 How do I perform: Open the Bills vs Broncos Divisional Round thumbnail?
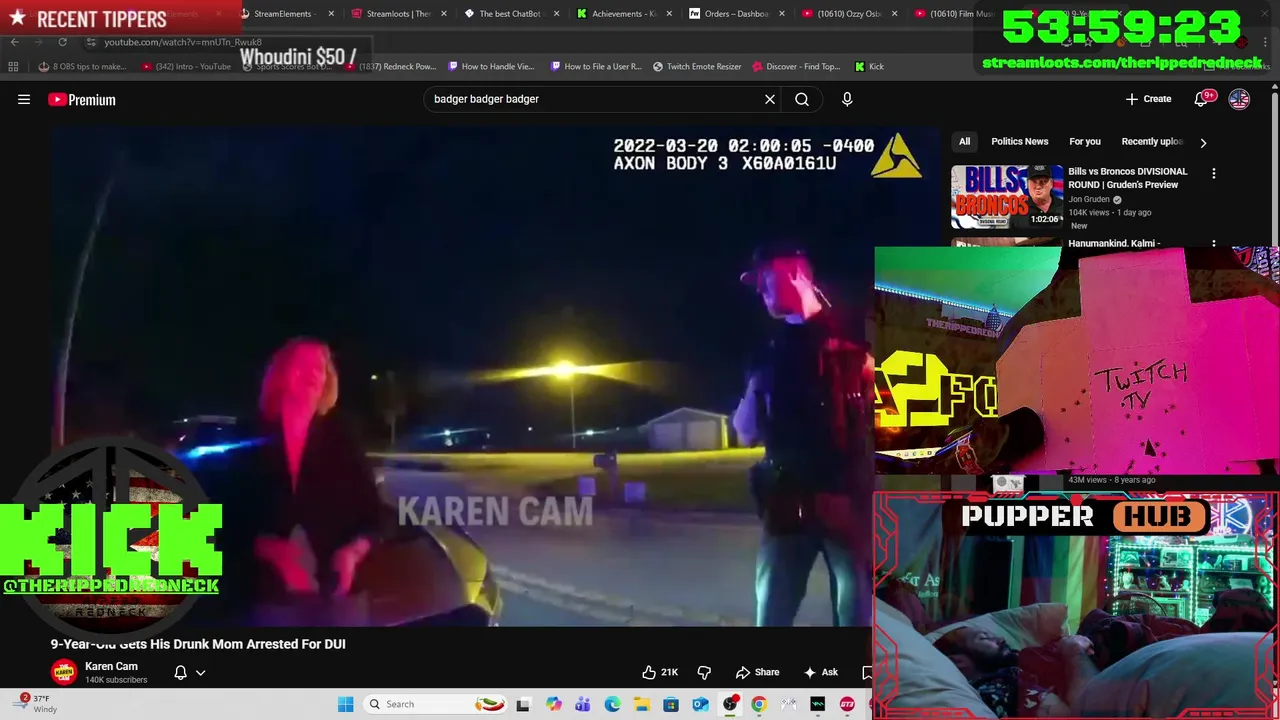[1006, 197]
